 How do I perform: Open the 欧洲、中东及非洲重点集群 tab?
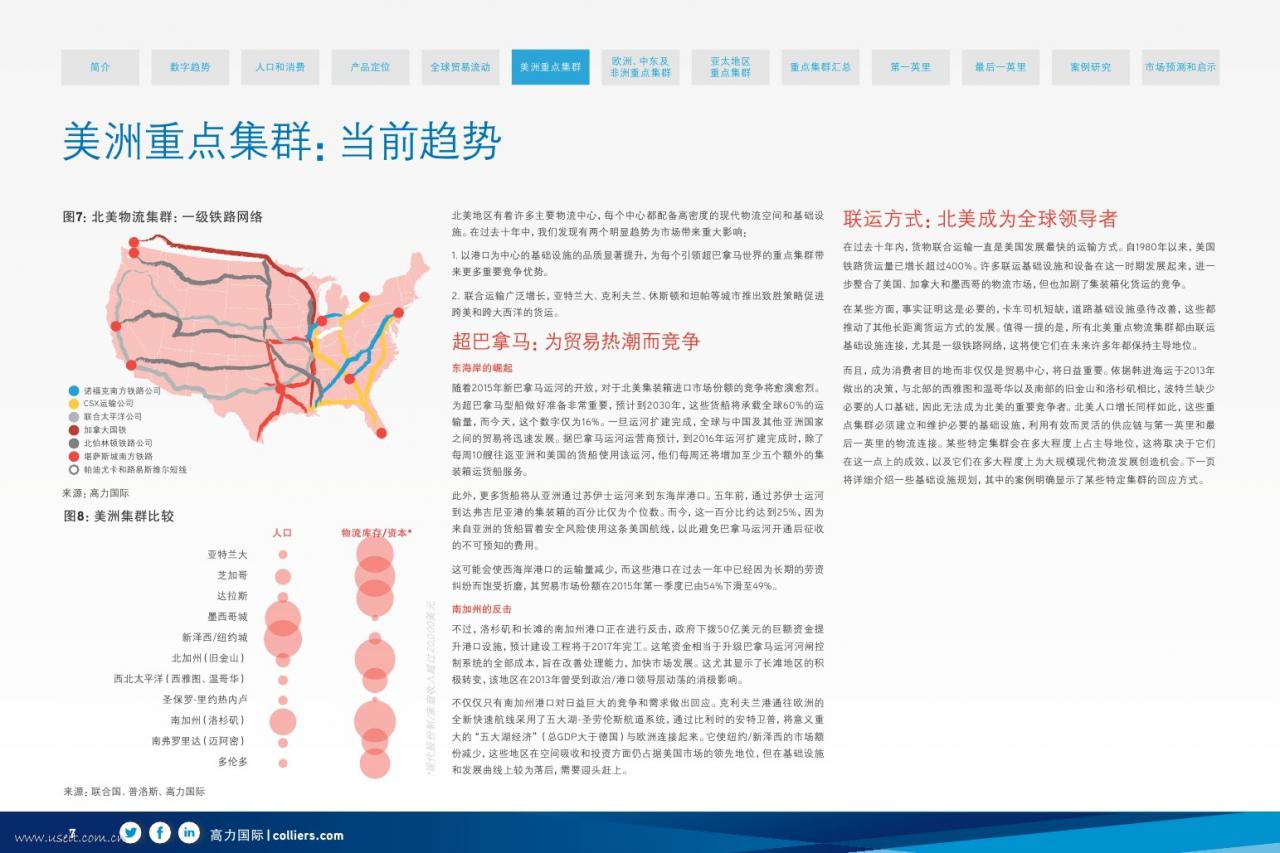[x=640, y=67]
